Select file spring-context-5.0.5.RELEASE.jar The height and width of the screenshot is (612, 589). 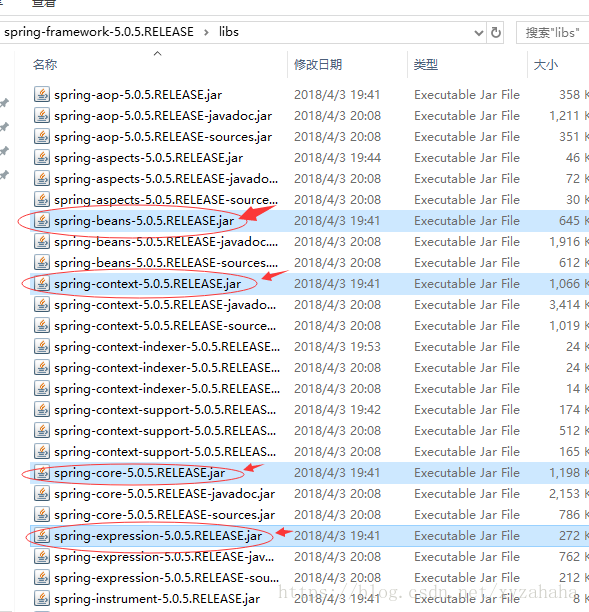(147, 284)
